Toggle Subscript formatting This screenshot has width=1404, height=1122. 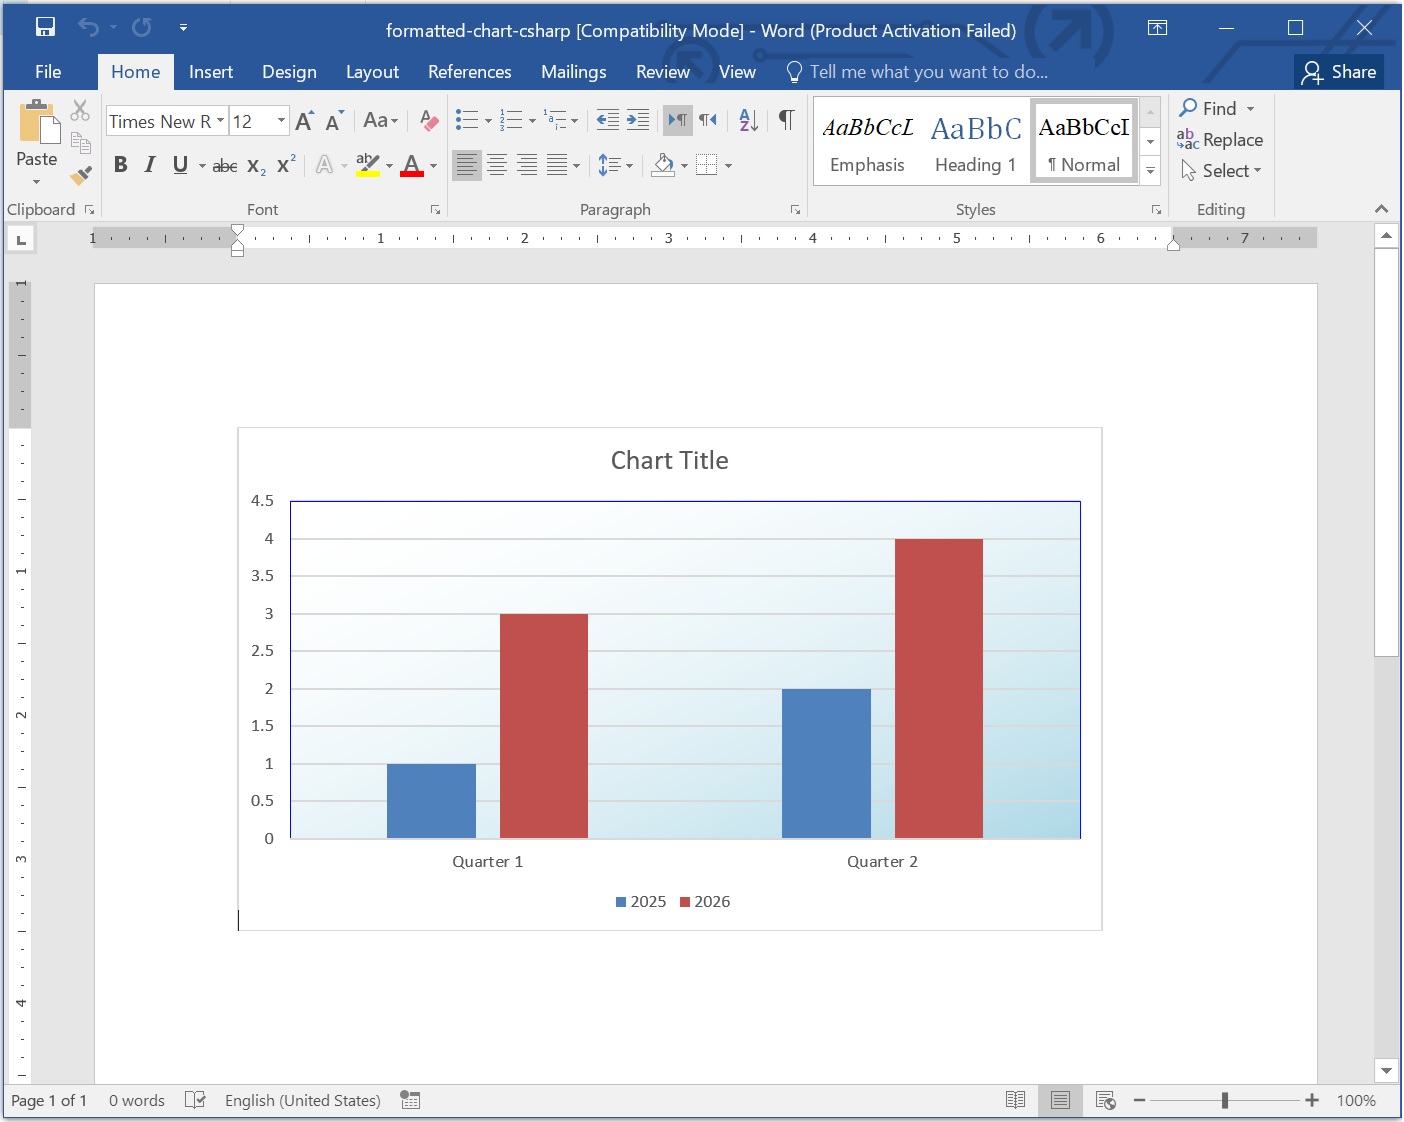256,165
